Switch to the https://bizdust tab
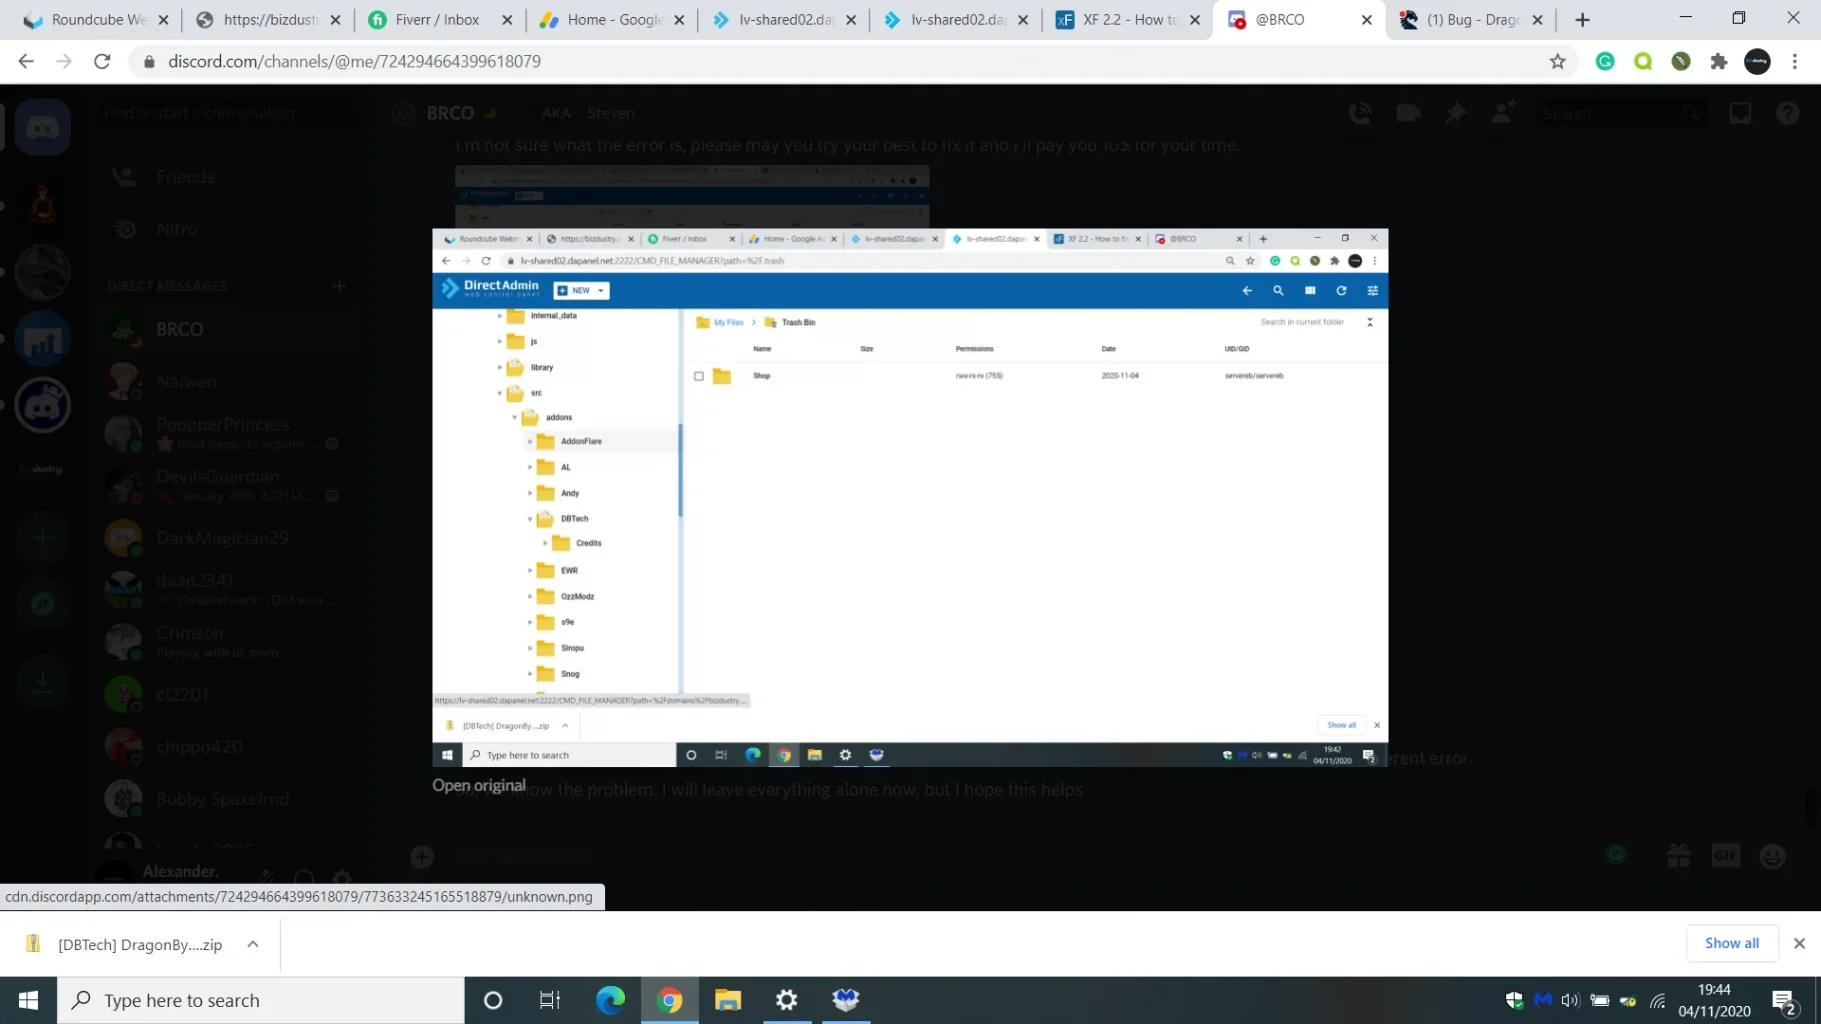 pyautogui.click(x=270, y=20)
